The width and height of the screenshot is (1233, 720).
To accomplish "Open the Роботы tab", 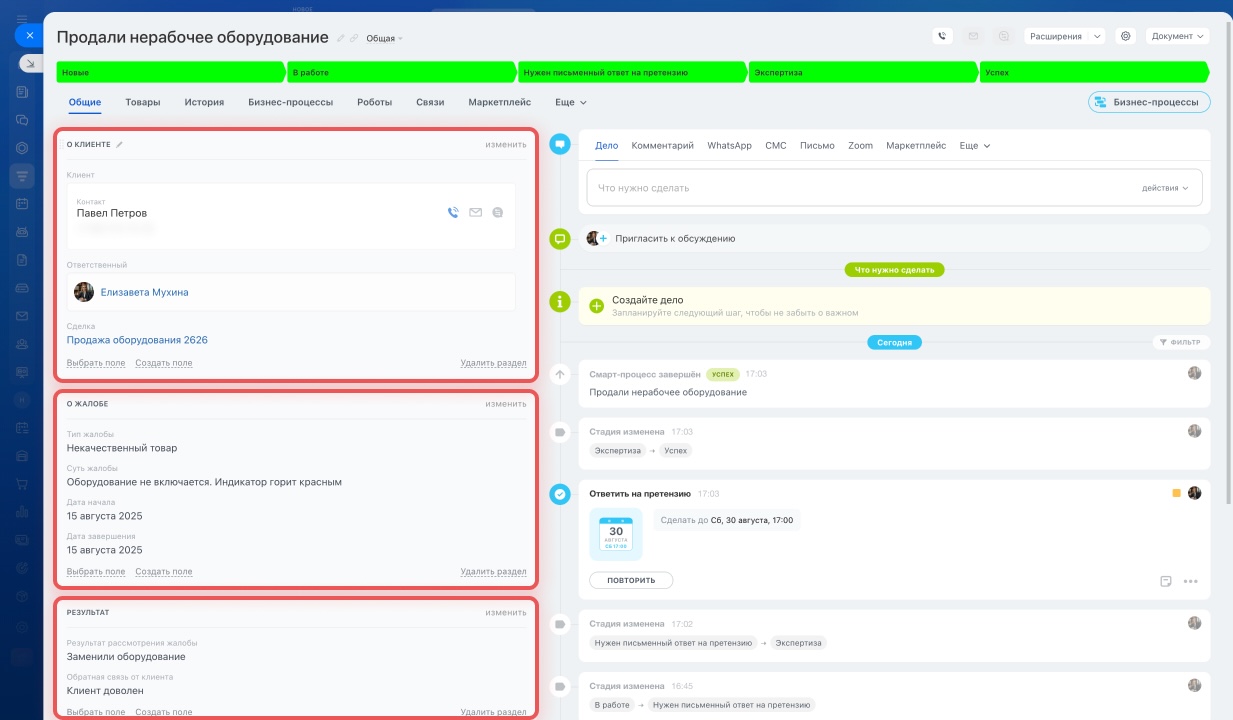I will coord(374,102).
